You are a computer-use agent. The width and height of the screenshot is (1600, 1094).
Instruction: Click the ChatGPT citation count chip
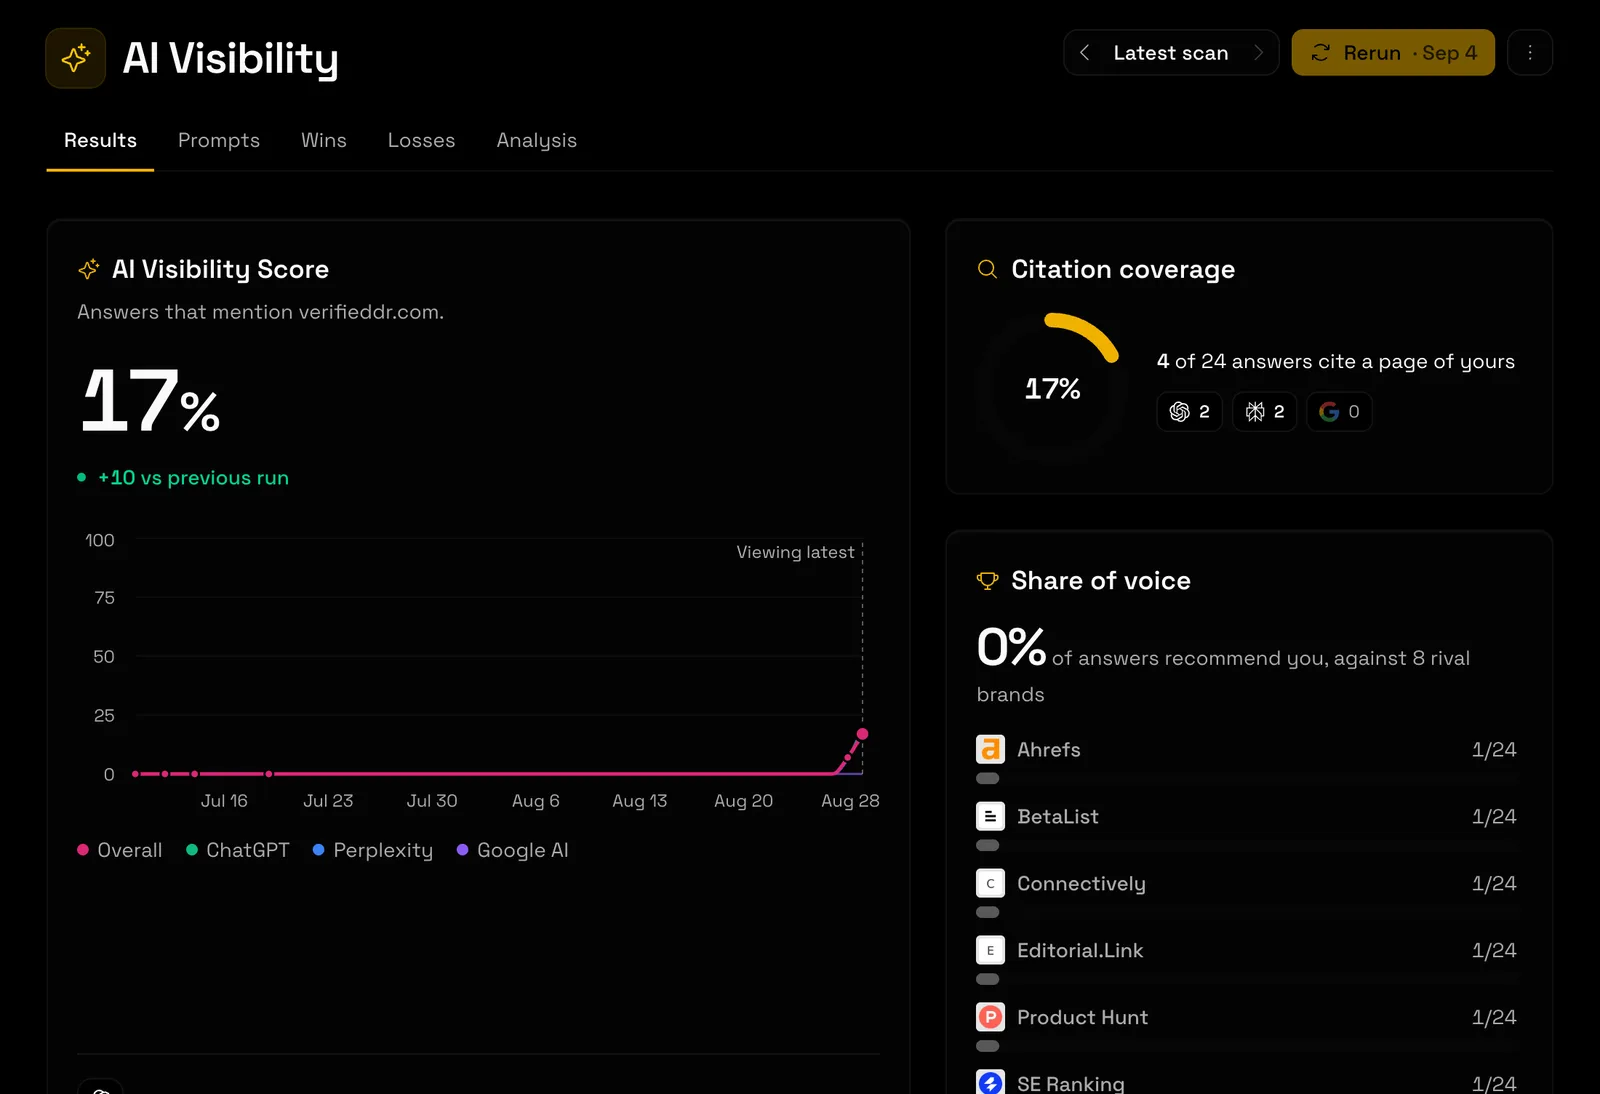click(x=1189, y=411)
